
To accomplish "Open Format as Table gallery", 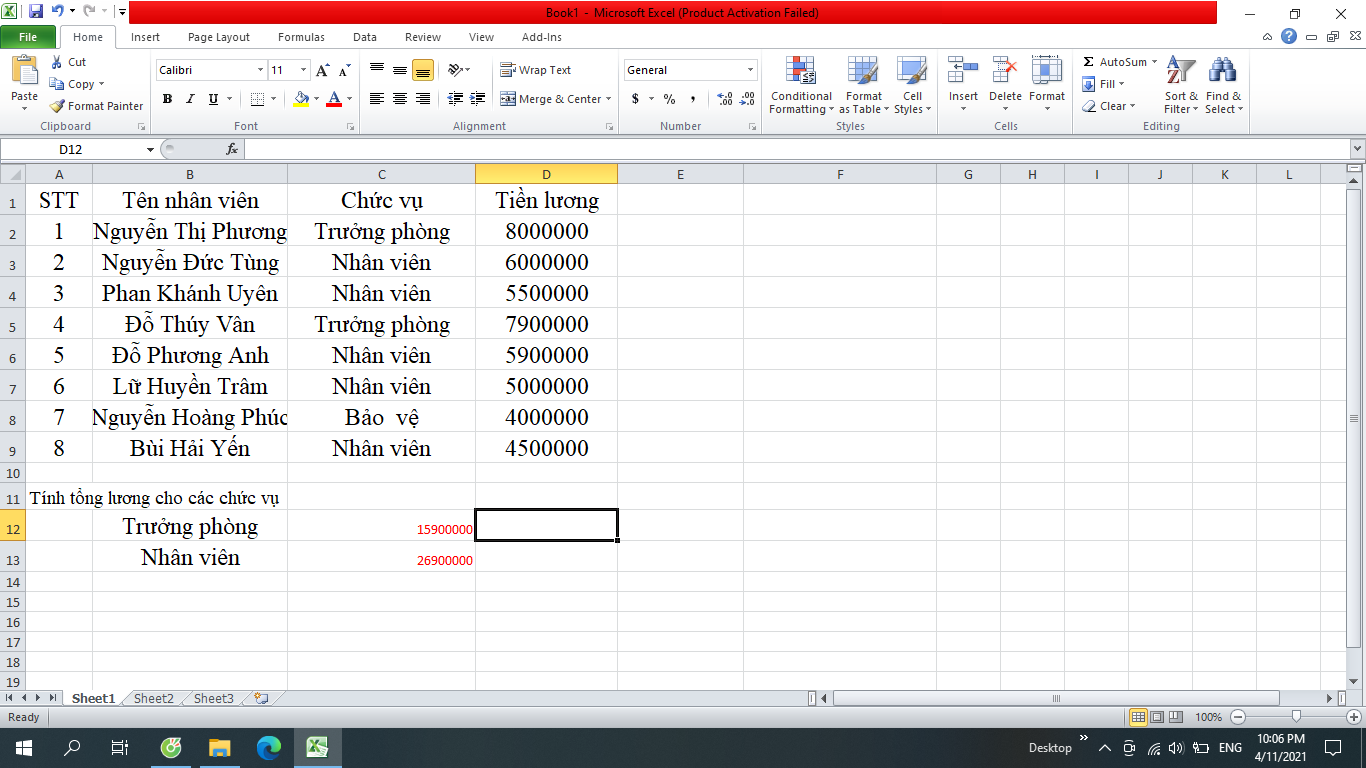I will (x=863, y=86).
